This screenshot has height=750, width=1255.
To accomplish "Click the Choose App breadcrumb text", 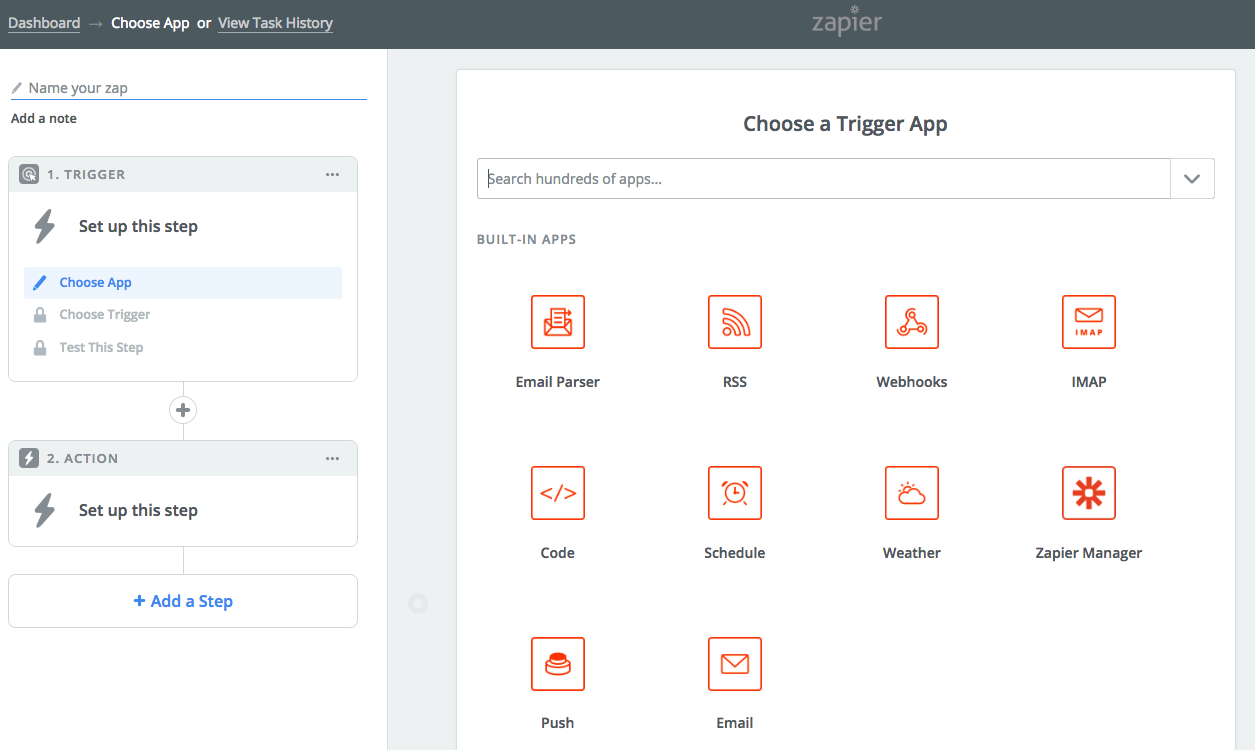I will point(150,23).
